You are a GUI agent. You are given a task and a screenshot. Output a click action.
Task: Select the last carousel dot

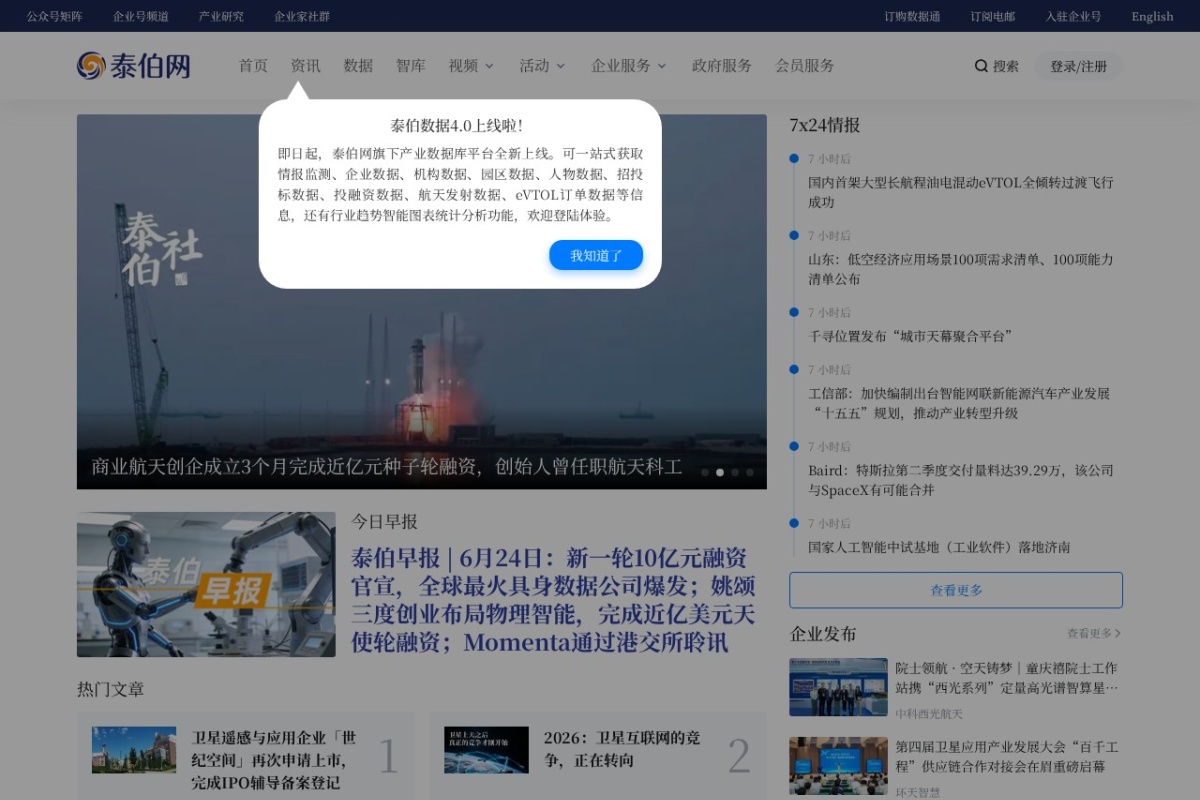click(750, 472)
